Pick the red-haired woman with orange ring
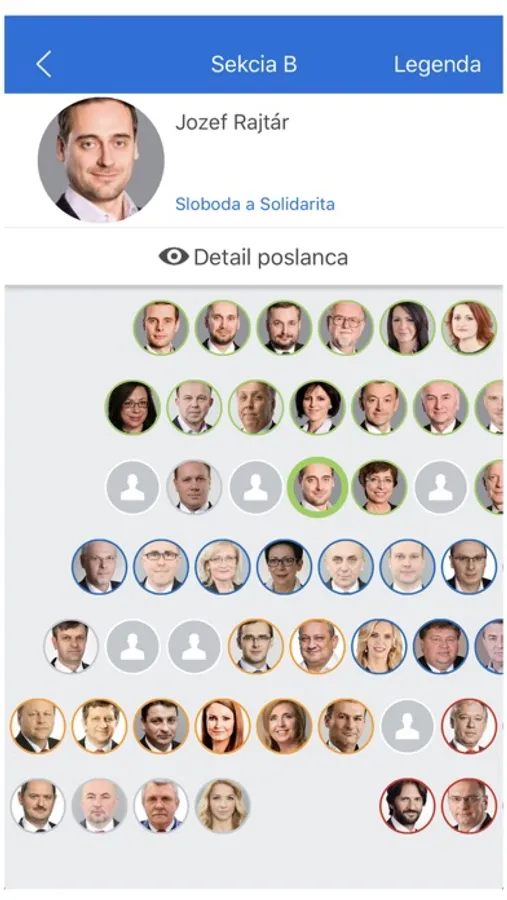Image resolution: width=507 pixels, height=900 pixels. coord(223,726)
